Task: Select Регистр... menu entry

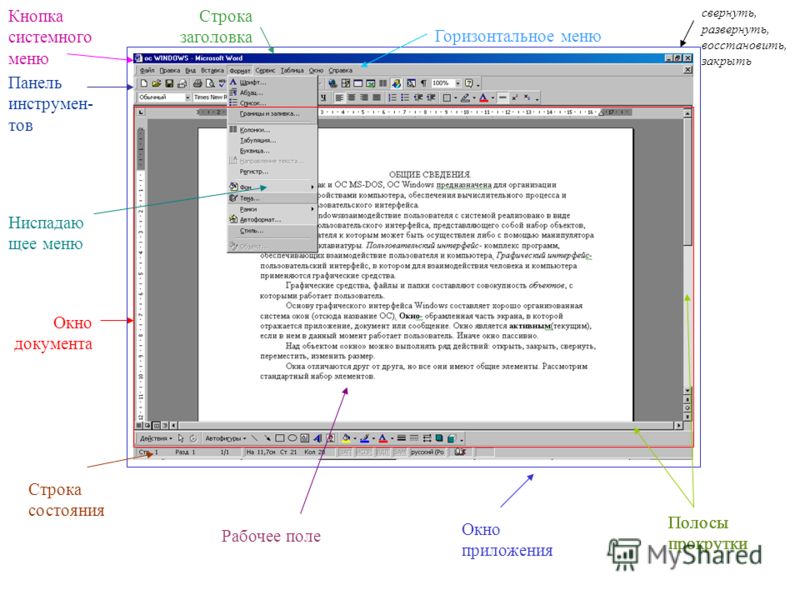Action: (272, 172)
